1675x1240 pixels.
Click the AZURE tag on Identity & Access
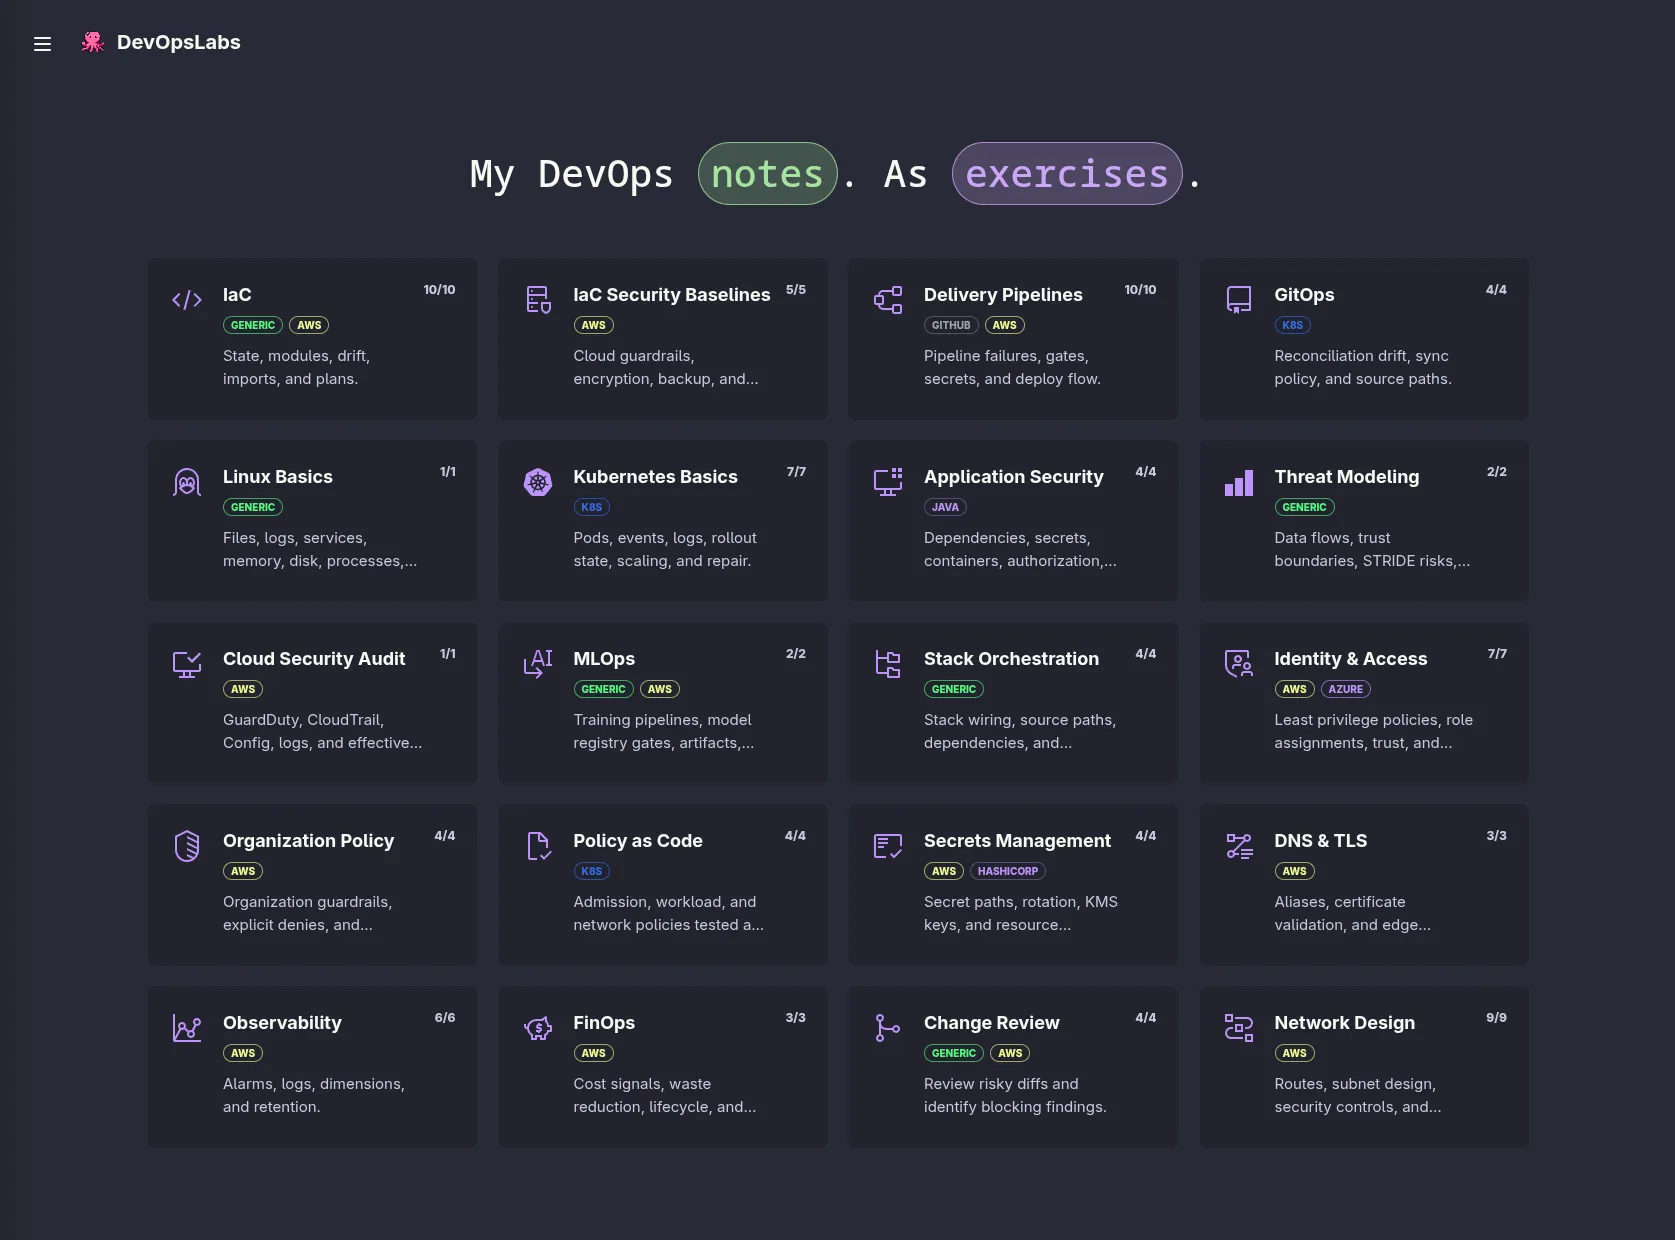tap(1346, 689)
